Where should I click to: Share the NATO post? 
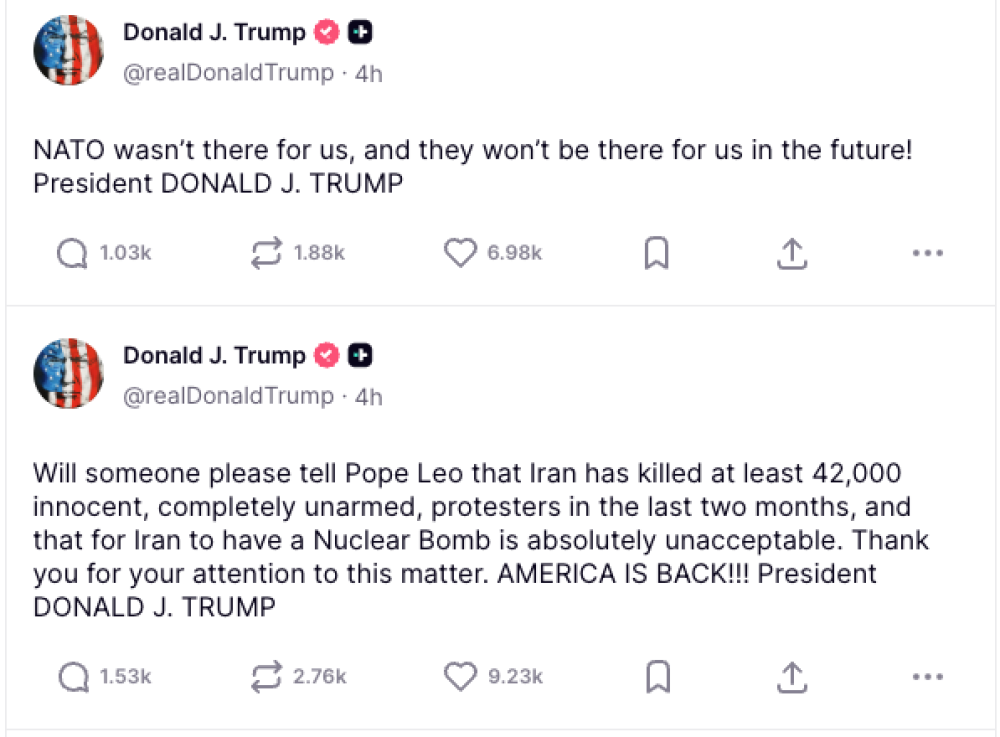pos(791,254)
